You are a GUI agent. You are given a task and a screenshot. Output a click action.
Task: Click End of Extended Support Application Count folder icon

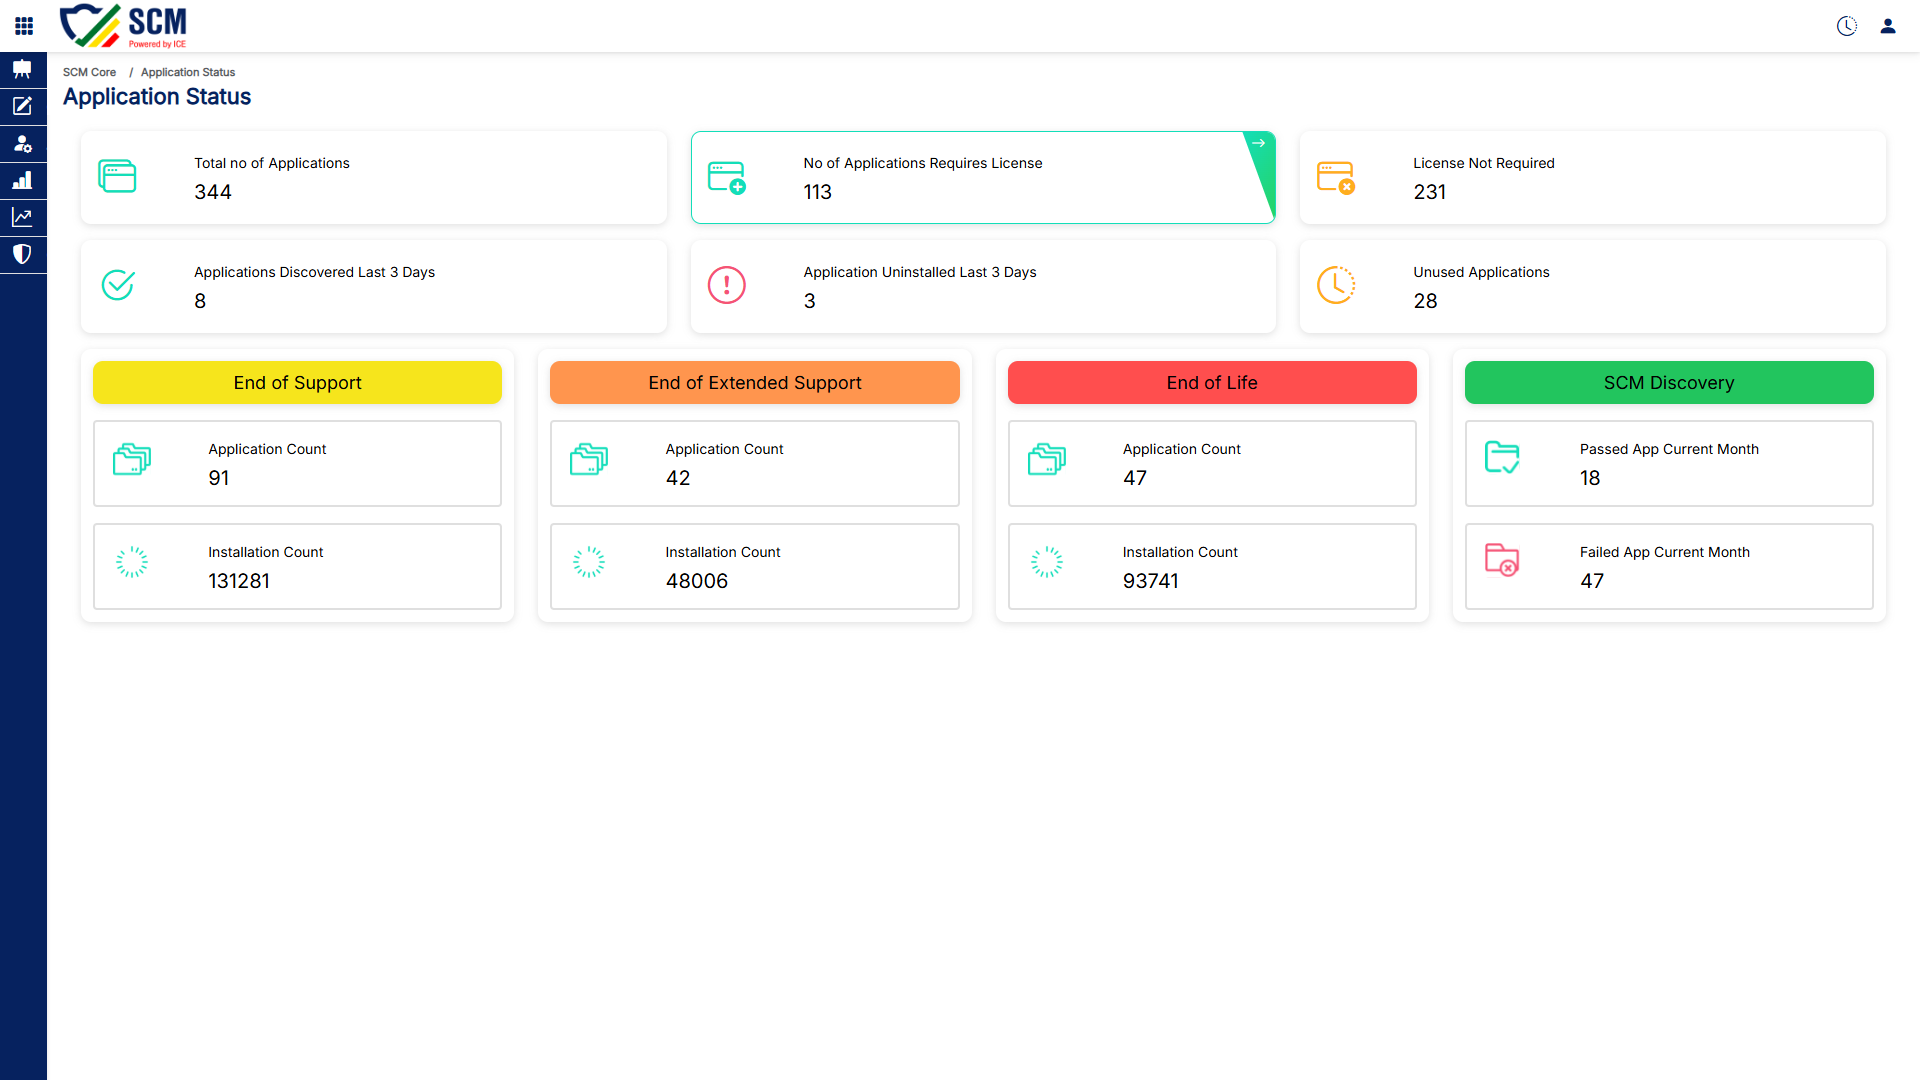click(589, 460)
